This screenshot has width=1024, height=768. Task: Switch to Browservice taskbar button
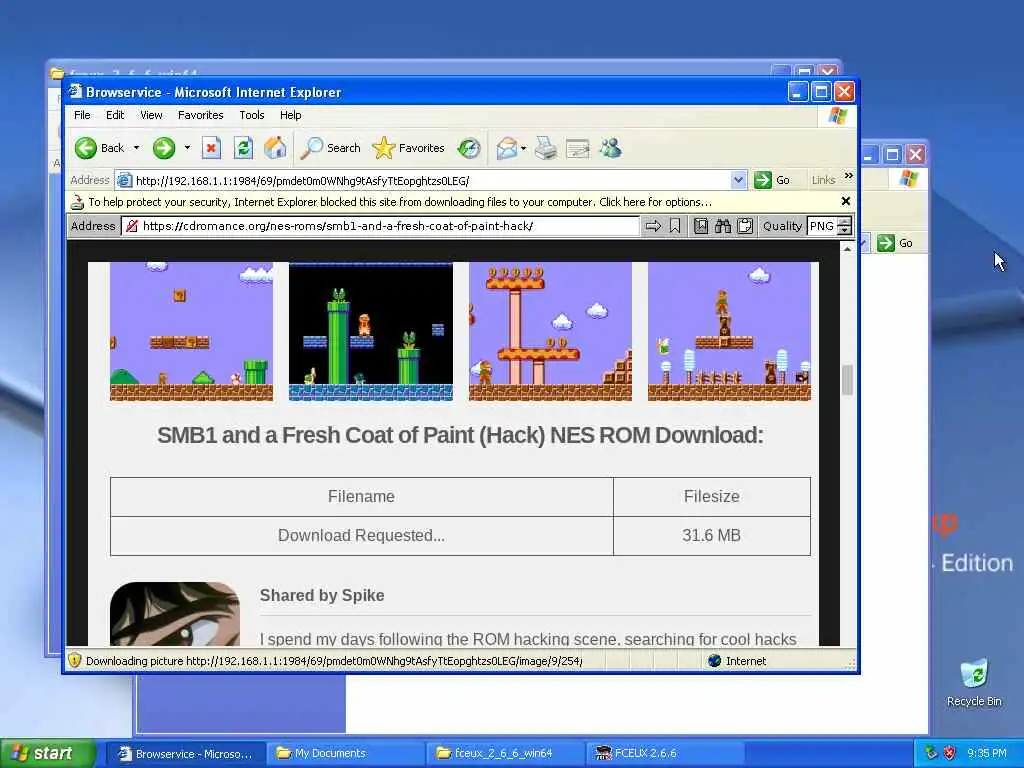(185, 754)
